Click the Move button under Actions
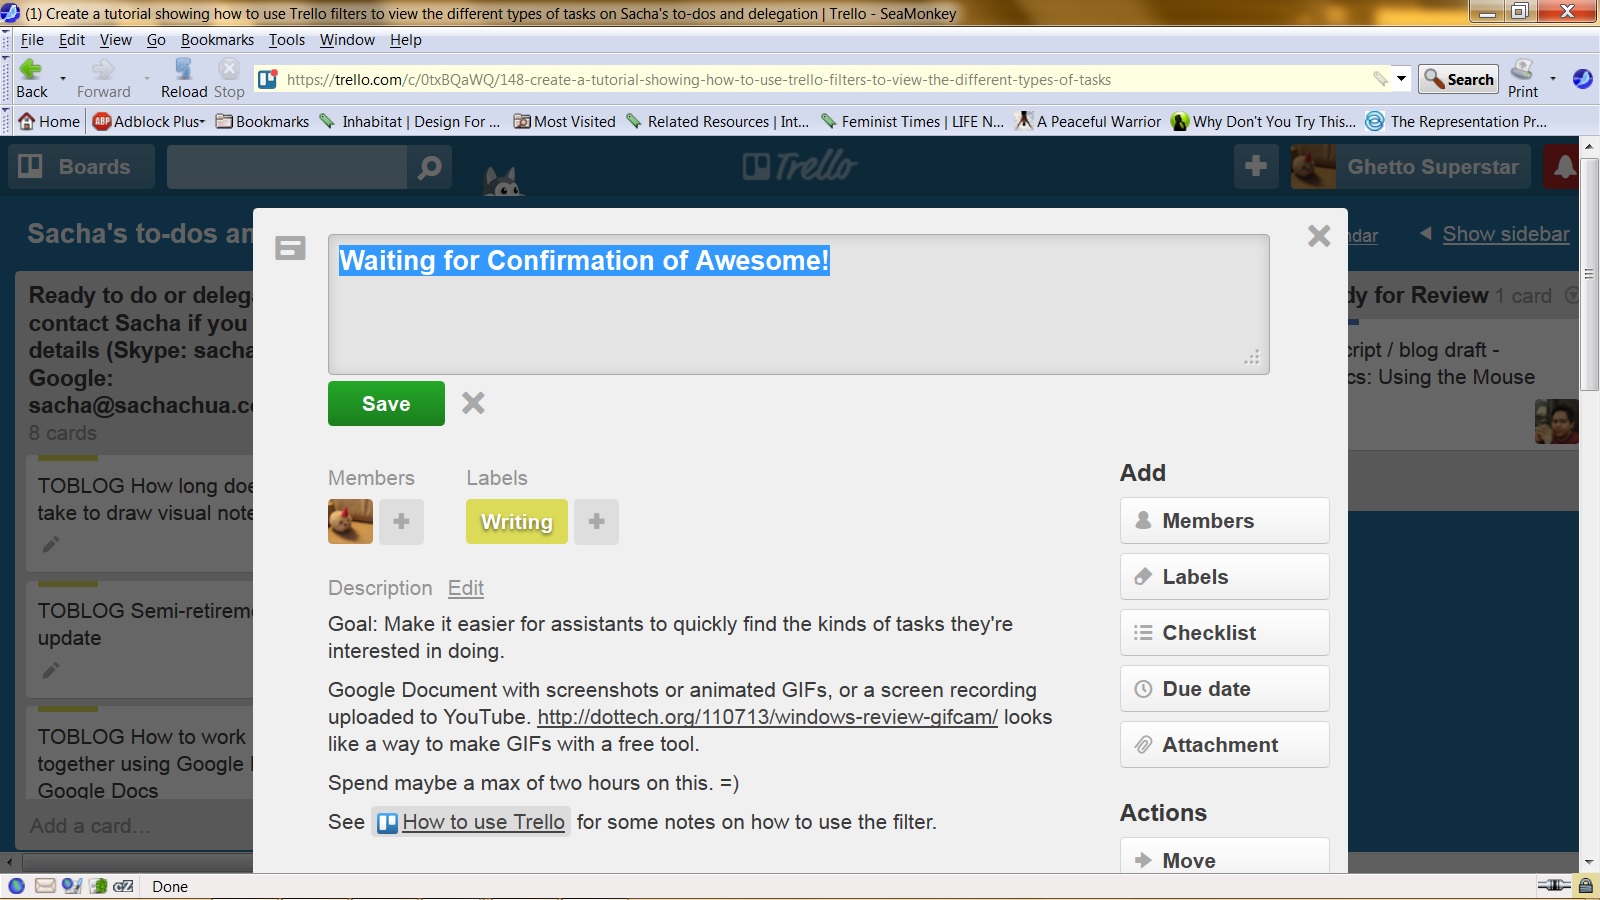 (x=1224, y=858)
